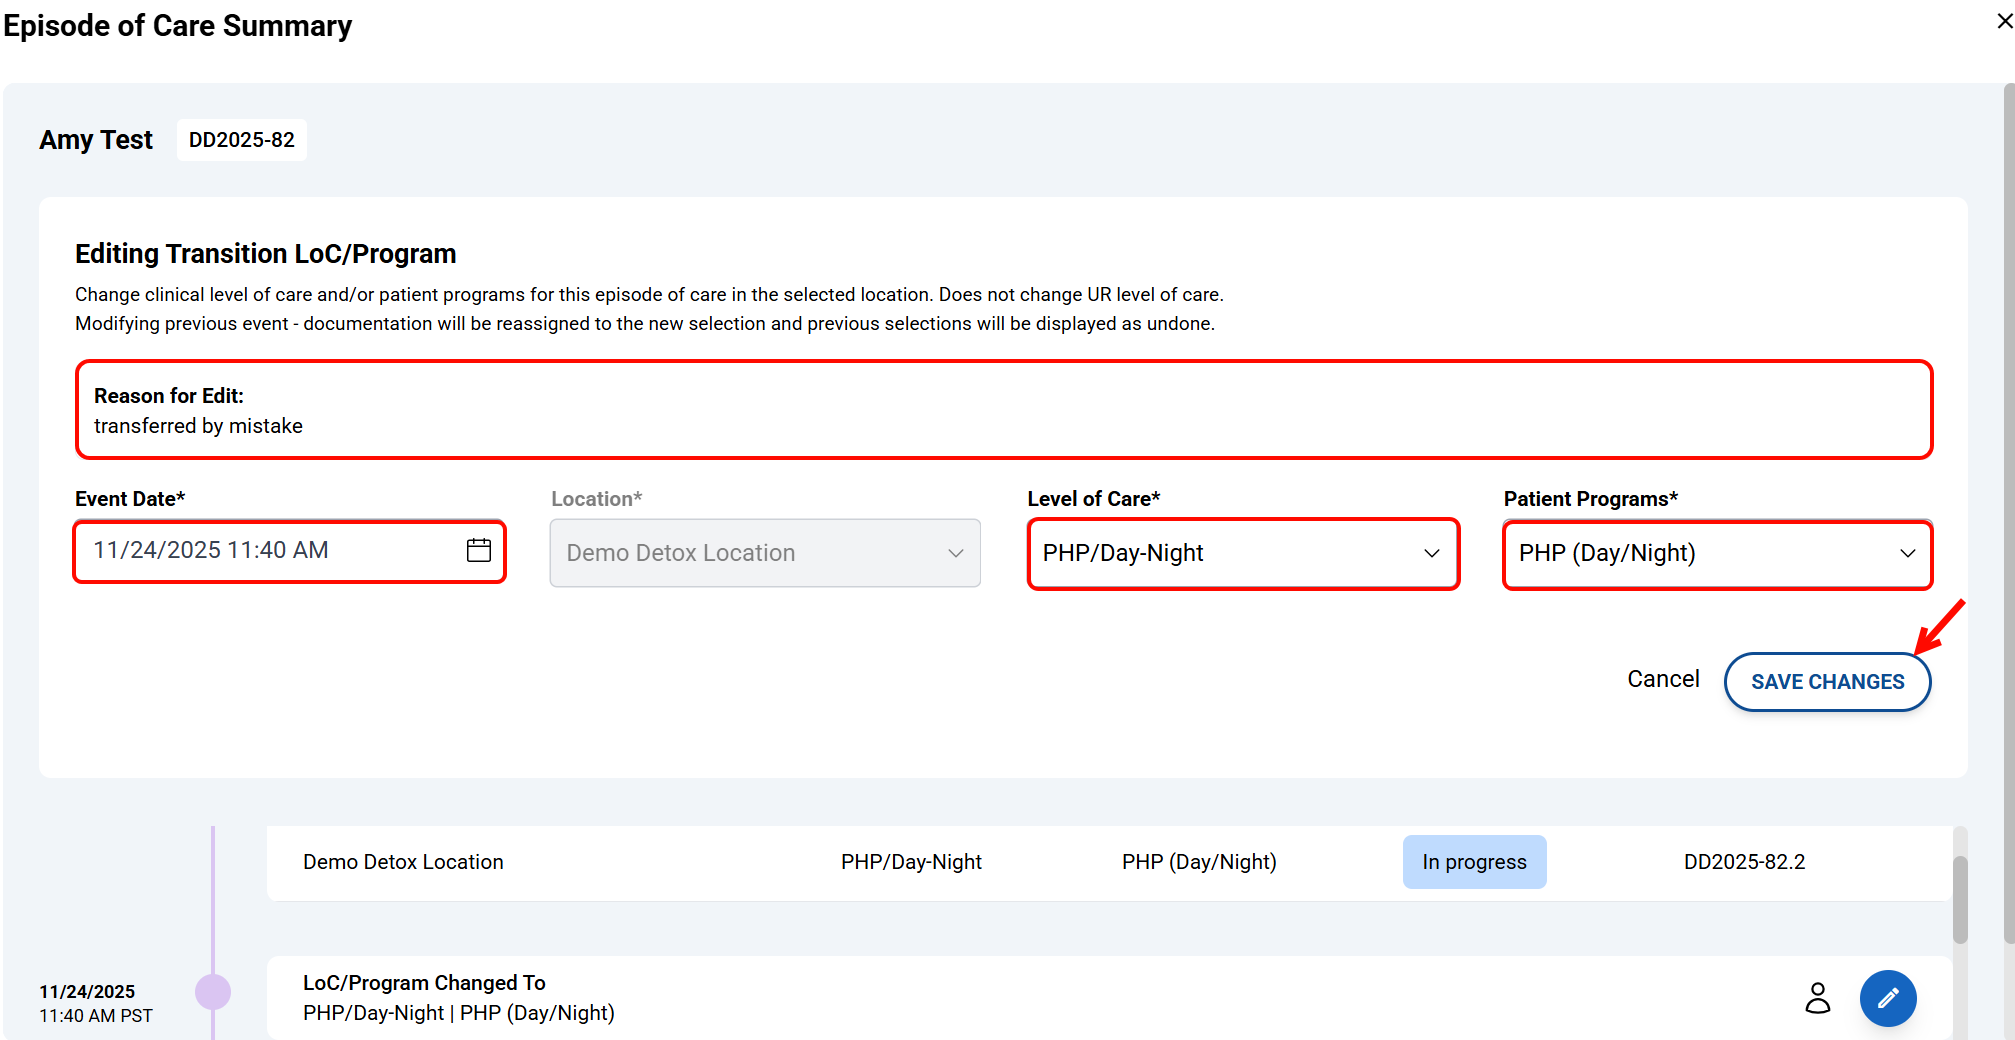Open the Patient Programs dropdown
This screenshot has width=2015, height=1040.
[1717, 553]
